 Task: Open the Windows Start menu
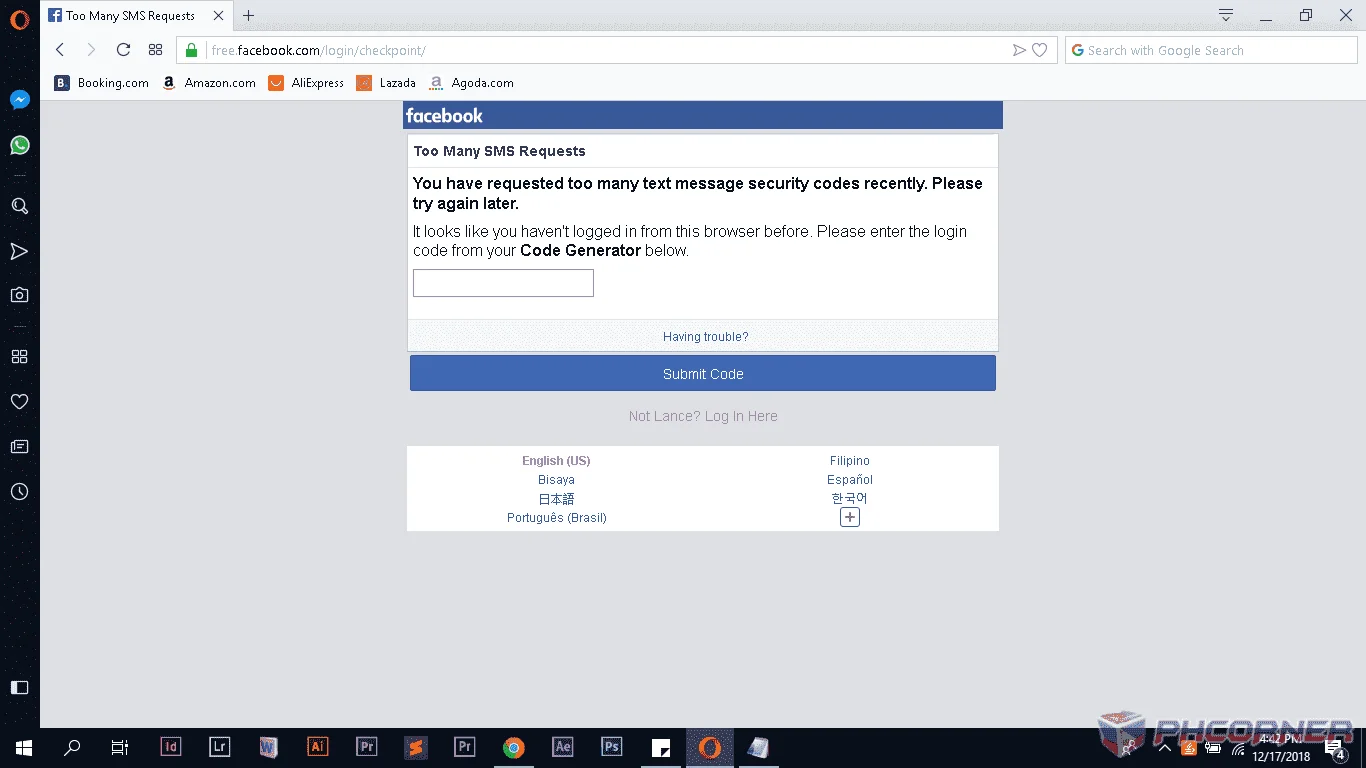[x=24, y=747]
